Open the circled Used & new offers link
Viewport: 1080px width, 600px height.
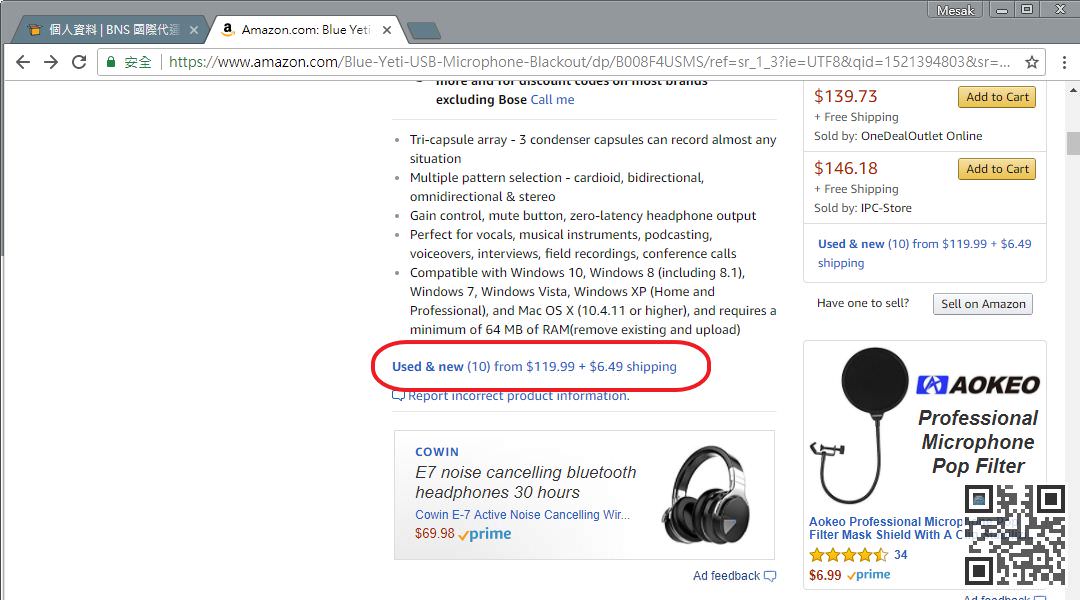(534, 367)
